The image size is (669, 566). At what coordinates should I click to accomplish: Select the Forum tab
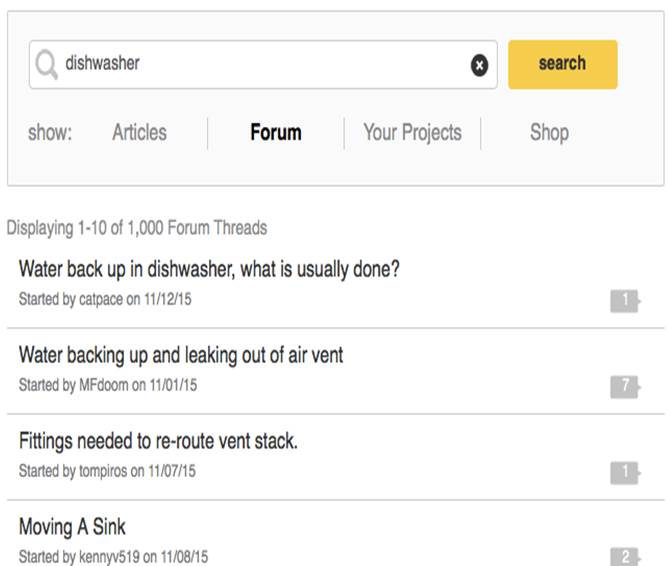click(275, 133)
